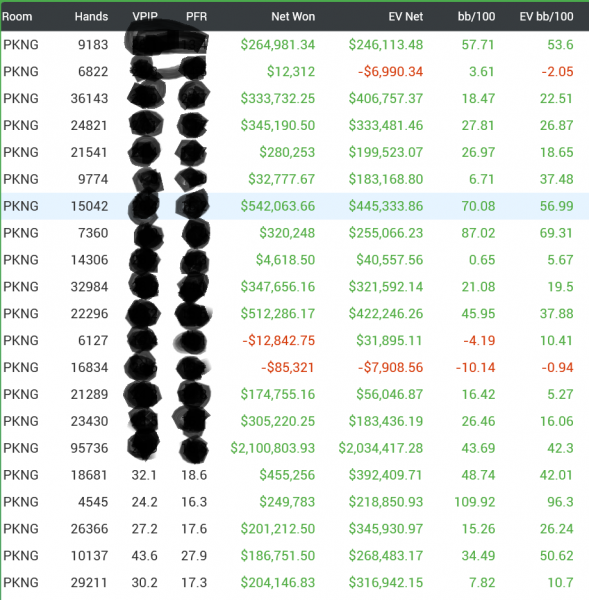Click the PFR column header
The width and height of the screenshot is (589, 600).
tap(196, 16)
